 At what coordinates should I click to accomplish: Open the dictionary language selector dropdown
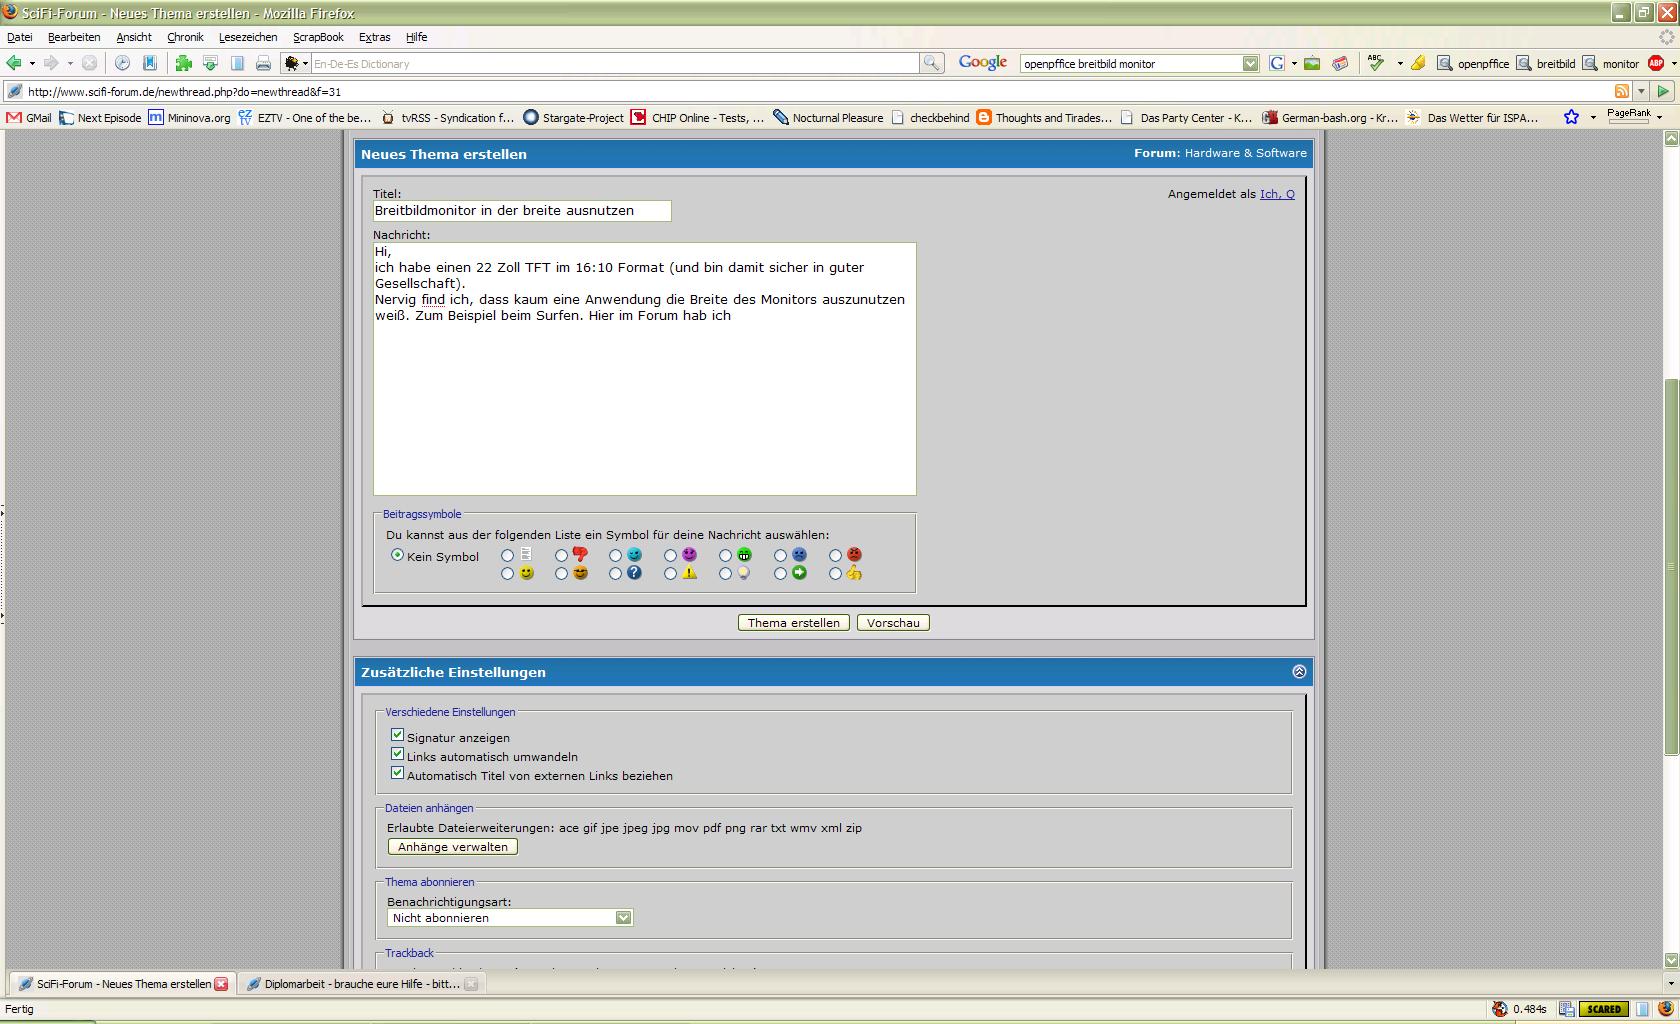[305, 63]
